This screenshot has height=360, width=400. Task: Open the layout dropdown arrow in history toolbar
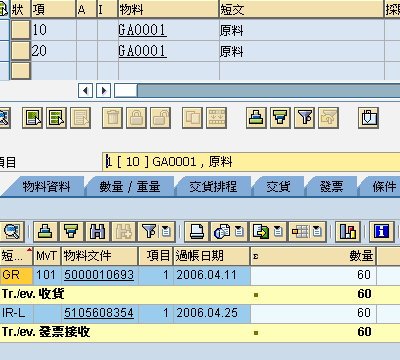(x=317, y=231)
